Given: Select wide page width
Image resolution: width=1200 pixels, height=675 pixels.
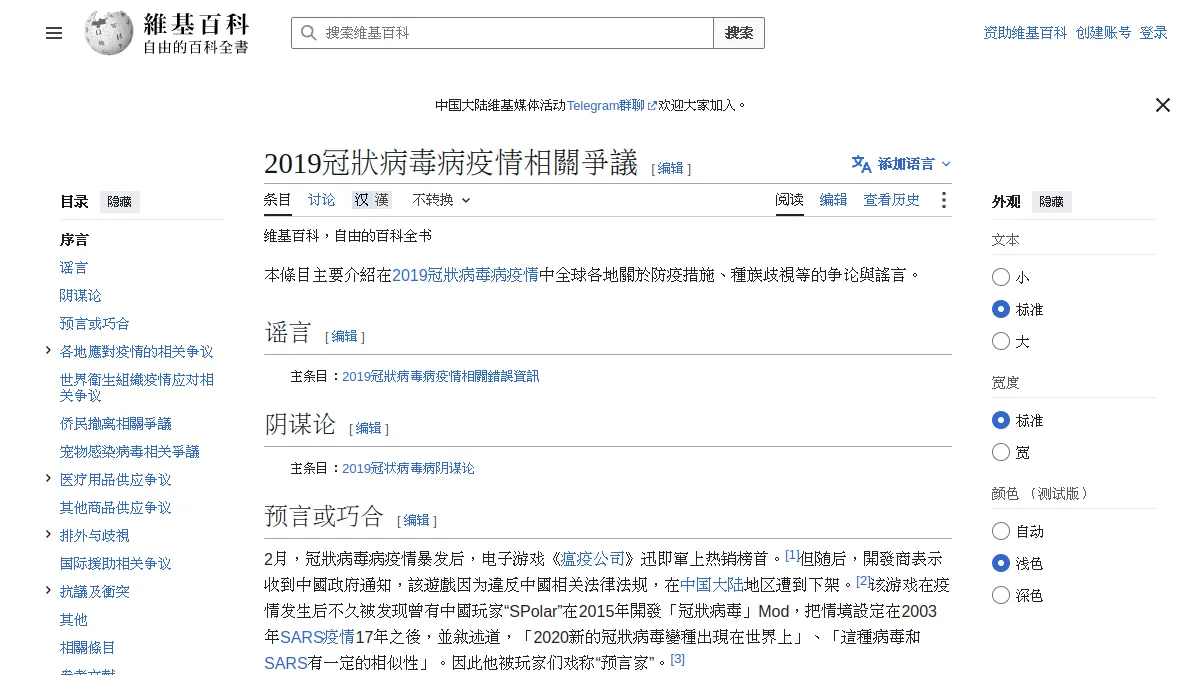Looking at the screenshot, I should [1001, 453].
